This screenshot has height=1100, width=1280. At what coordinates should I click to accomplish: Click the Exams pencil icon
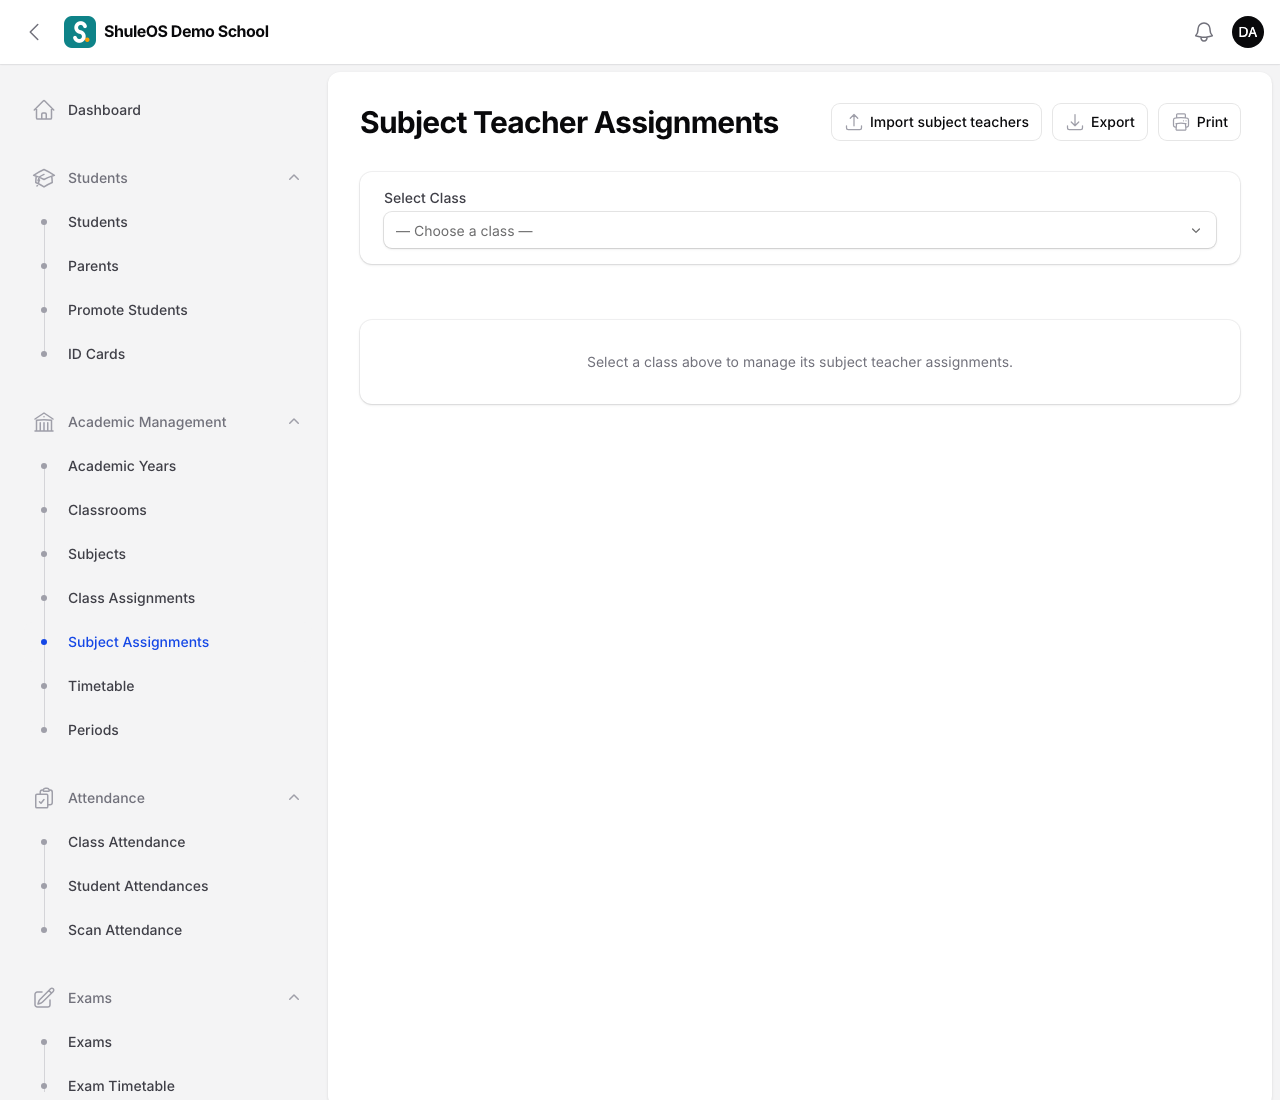(x=44, y=998)
